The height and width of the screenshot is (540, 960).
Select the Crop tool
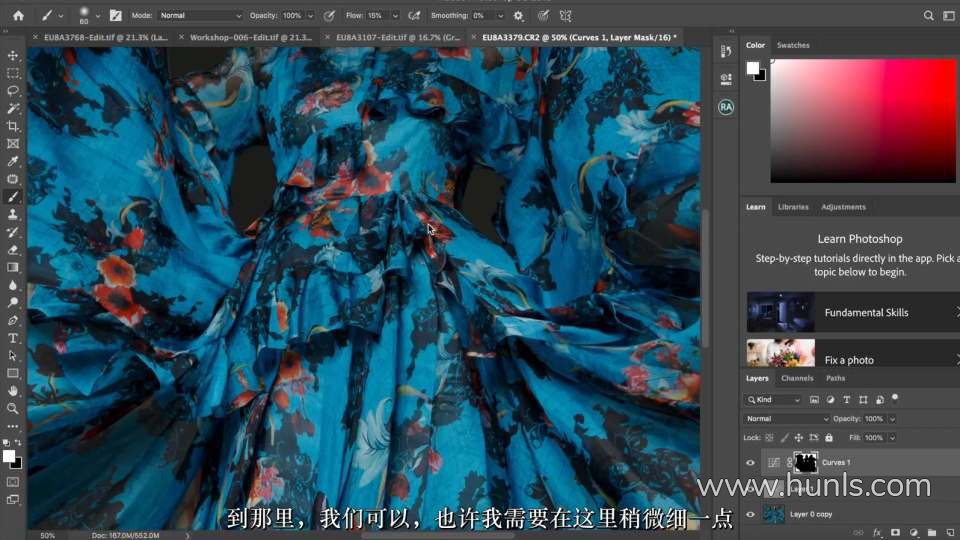(x=13, y=126)
